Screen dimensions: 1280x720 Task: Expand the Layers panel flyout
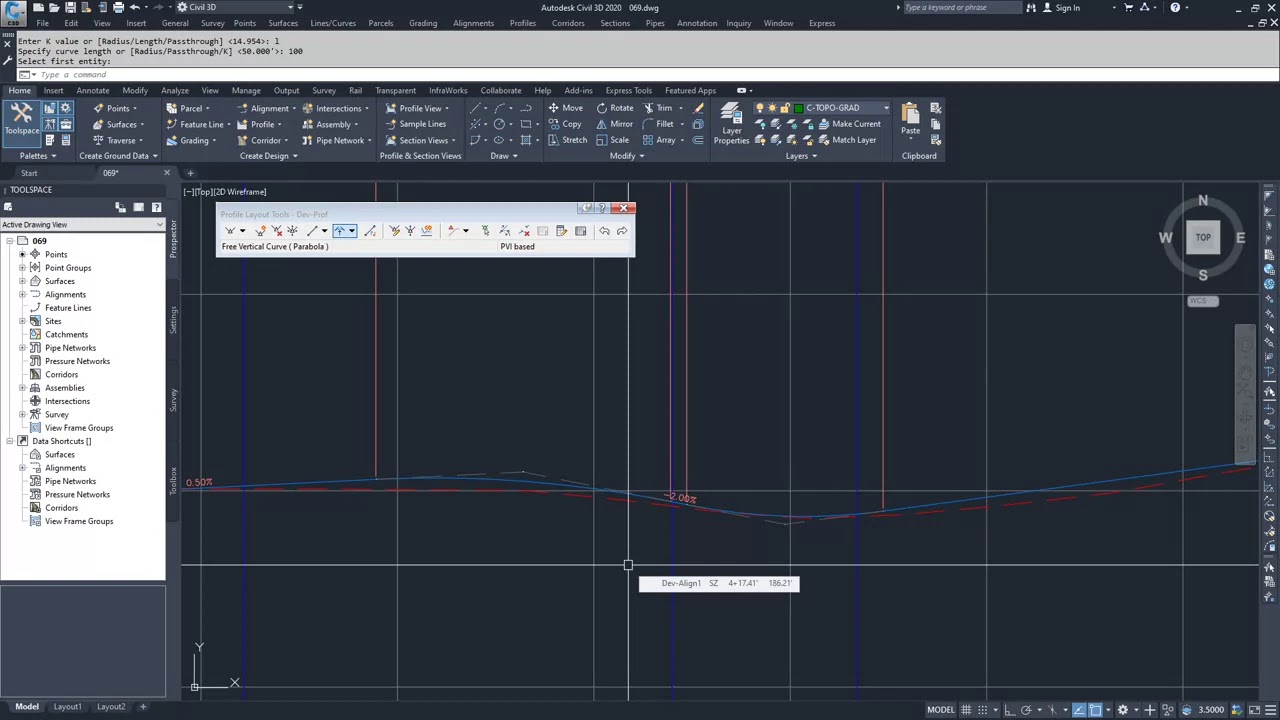pos(801,156)
